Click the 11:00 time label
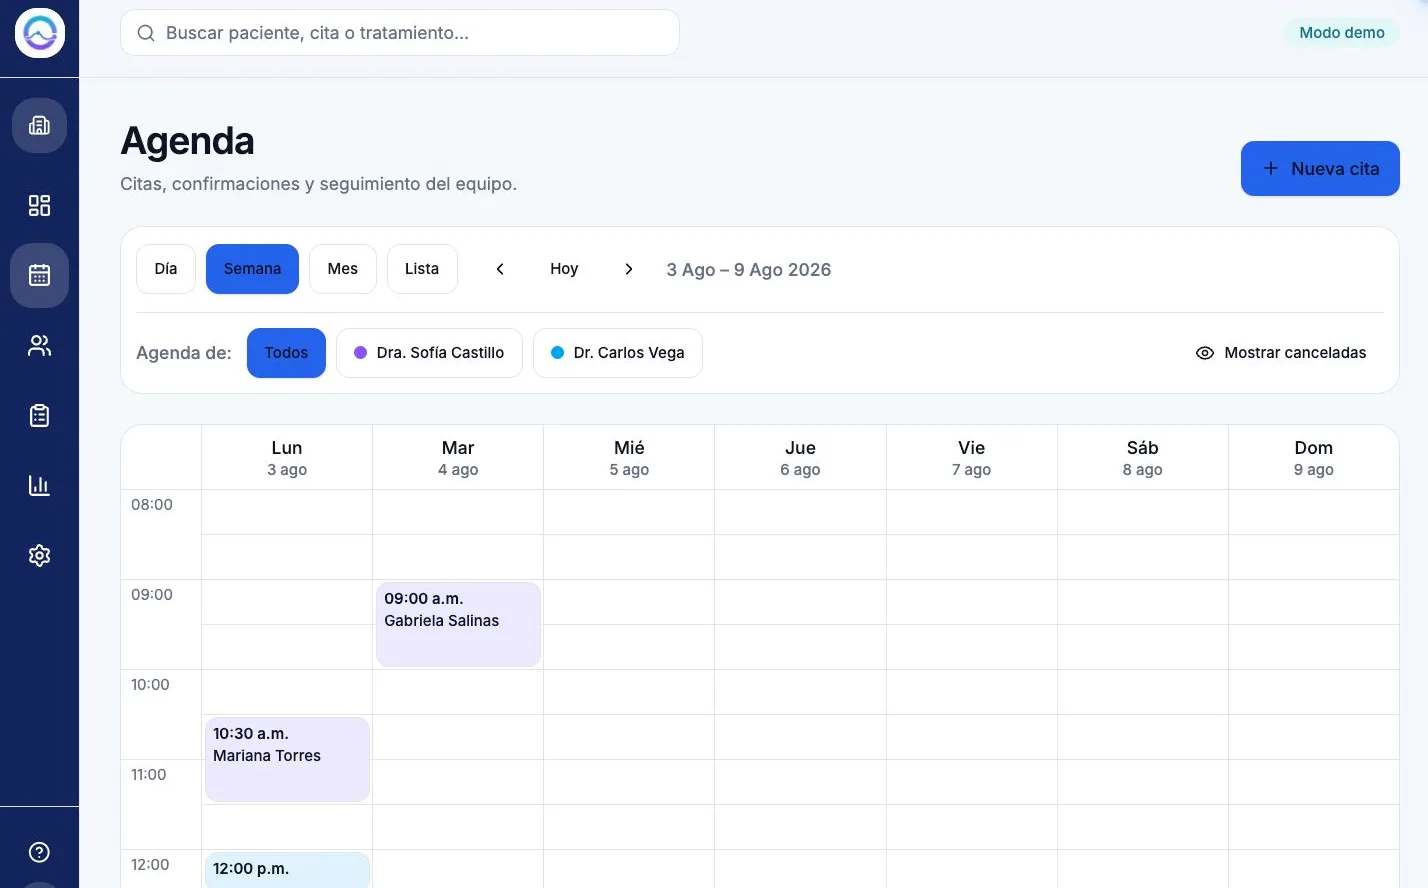The width and height of the screenshot is (1428, 888). click(149, 775)
